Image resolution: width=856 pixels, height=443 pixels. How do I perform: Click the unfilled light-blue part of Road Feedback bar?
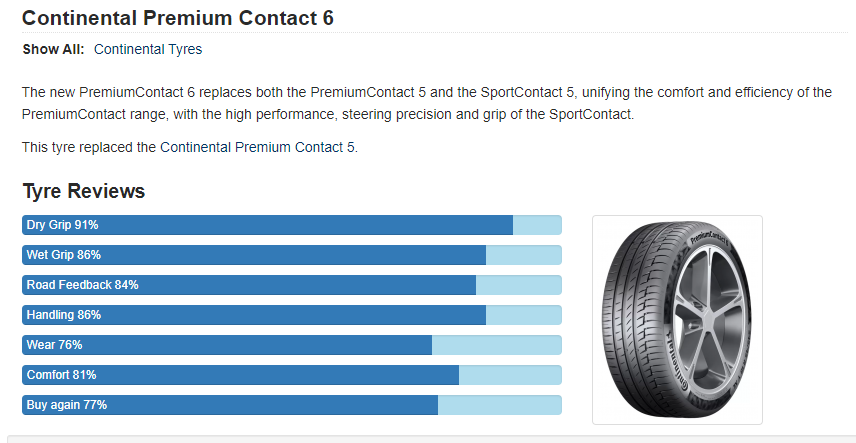[519, 285]
